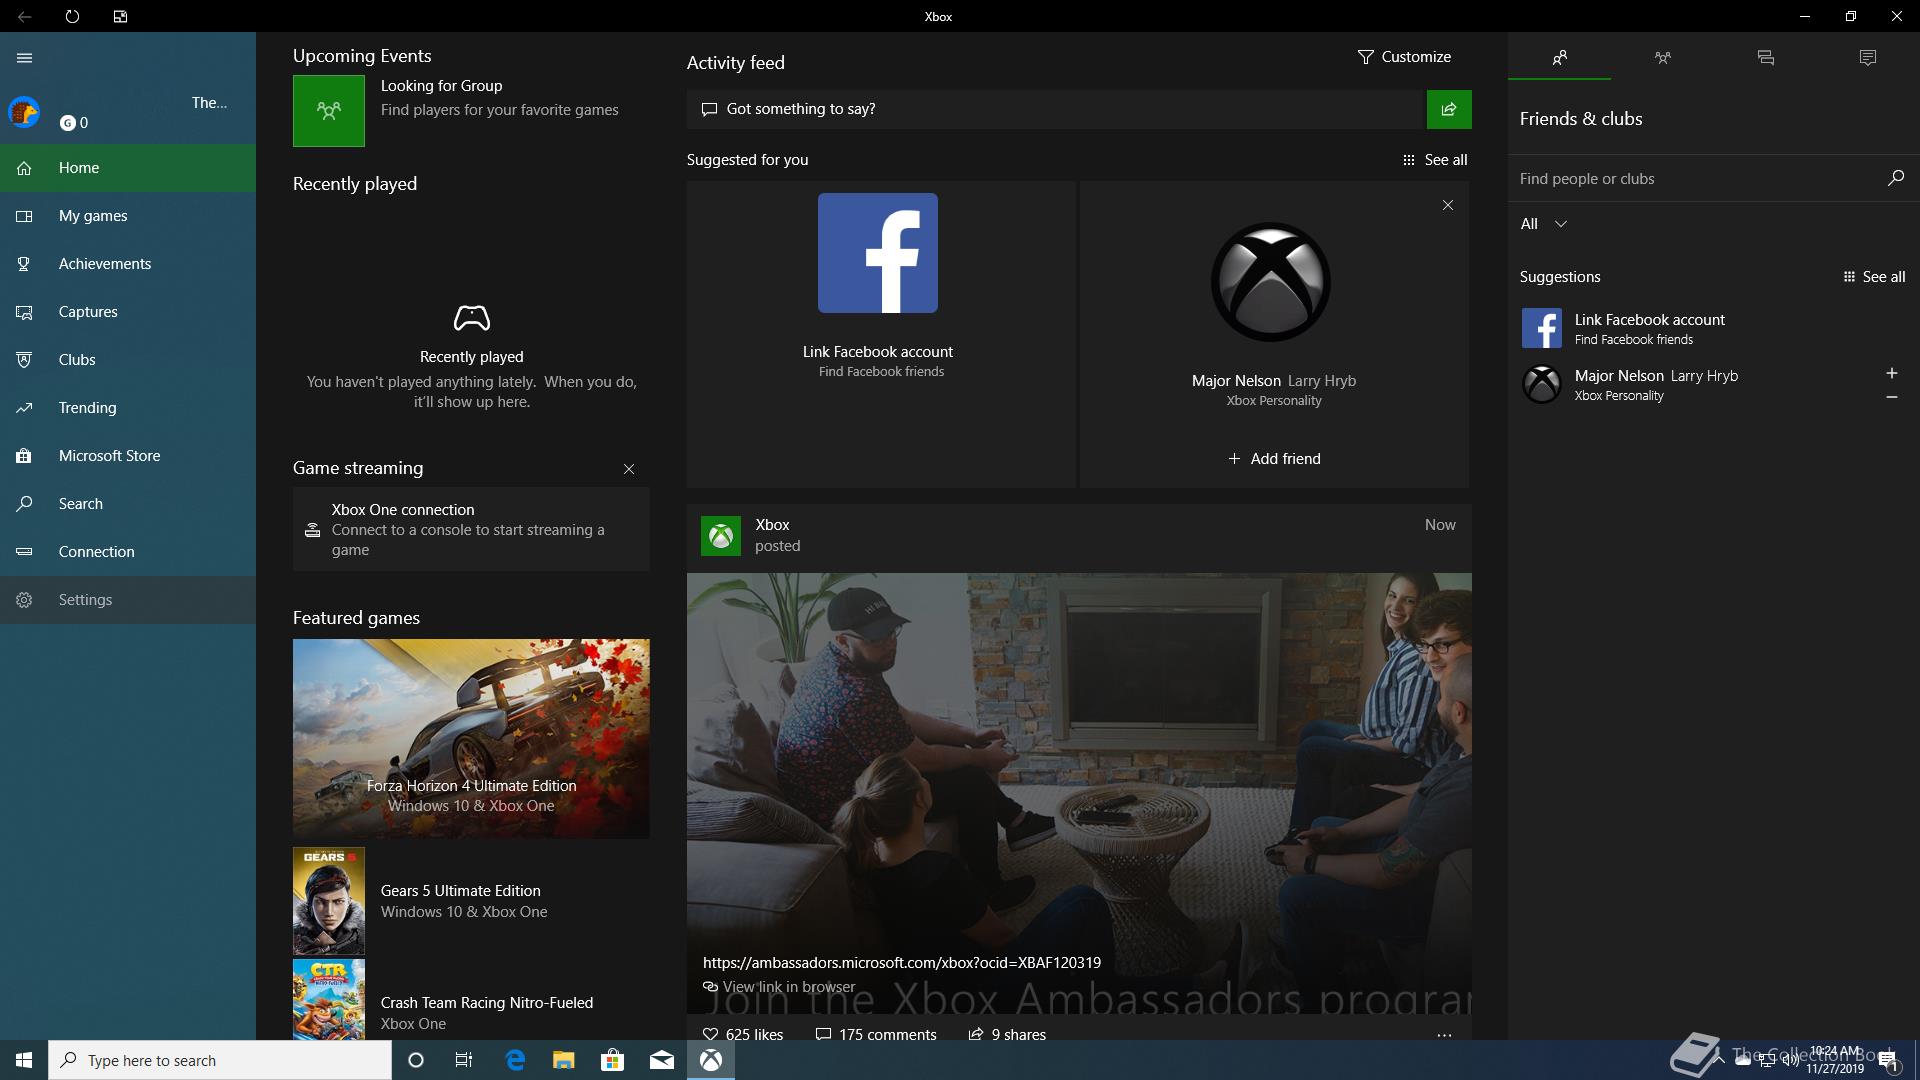The height and width of the screenshot is (1080, 1920).
Task: Open Achievements page
Action: 128,264
